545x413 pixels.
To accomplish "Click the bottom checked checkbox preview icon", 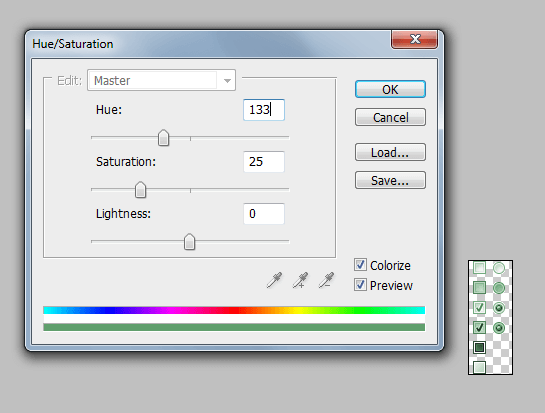I will pyautogui.click(x=479, y=327).
